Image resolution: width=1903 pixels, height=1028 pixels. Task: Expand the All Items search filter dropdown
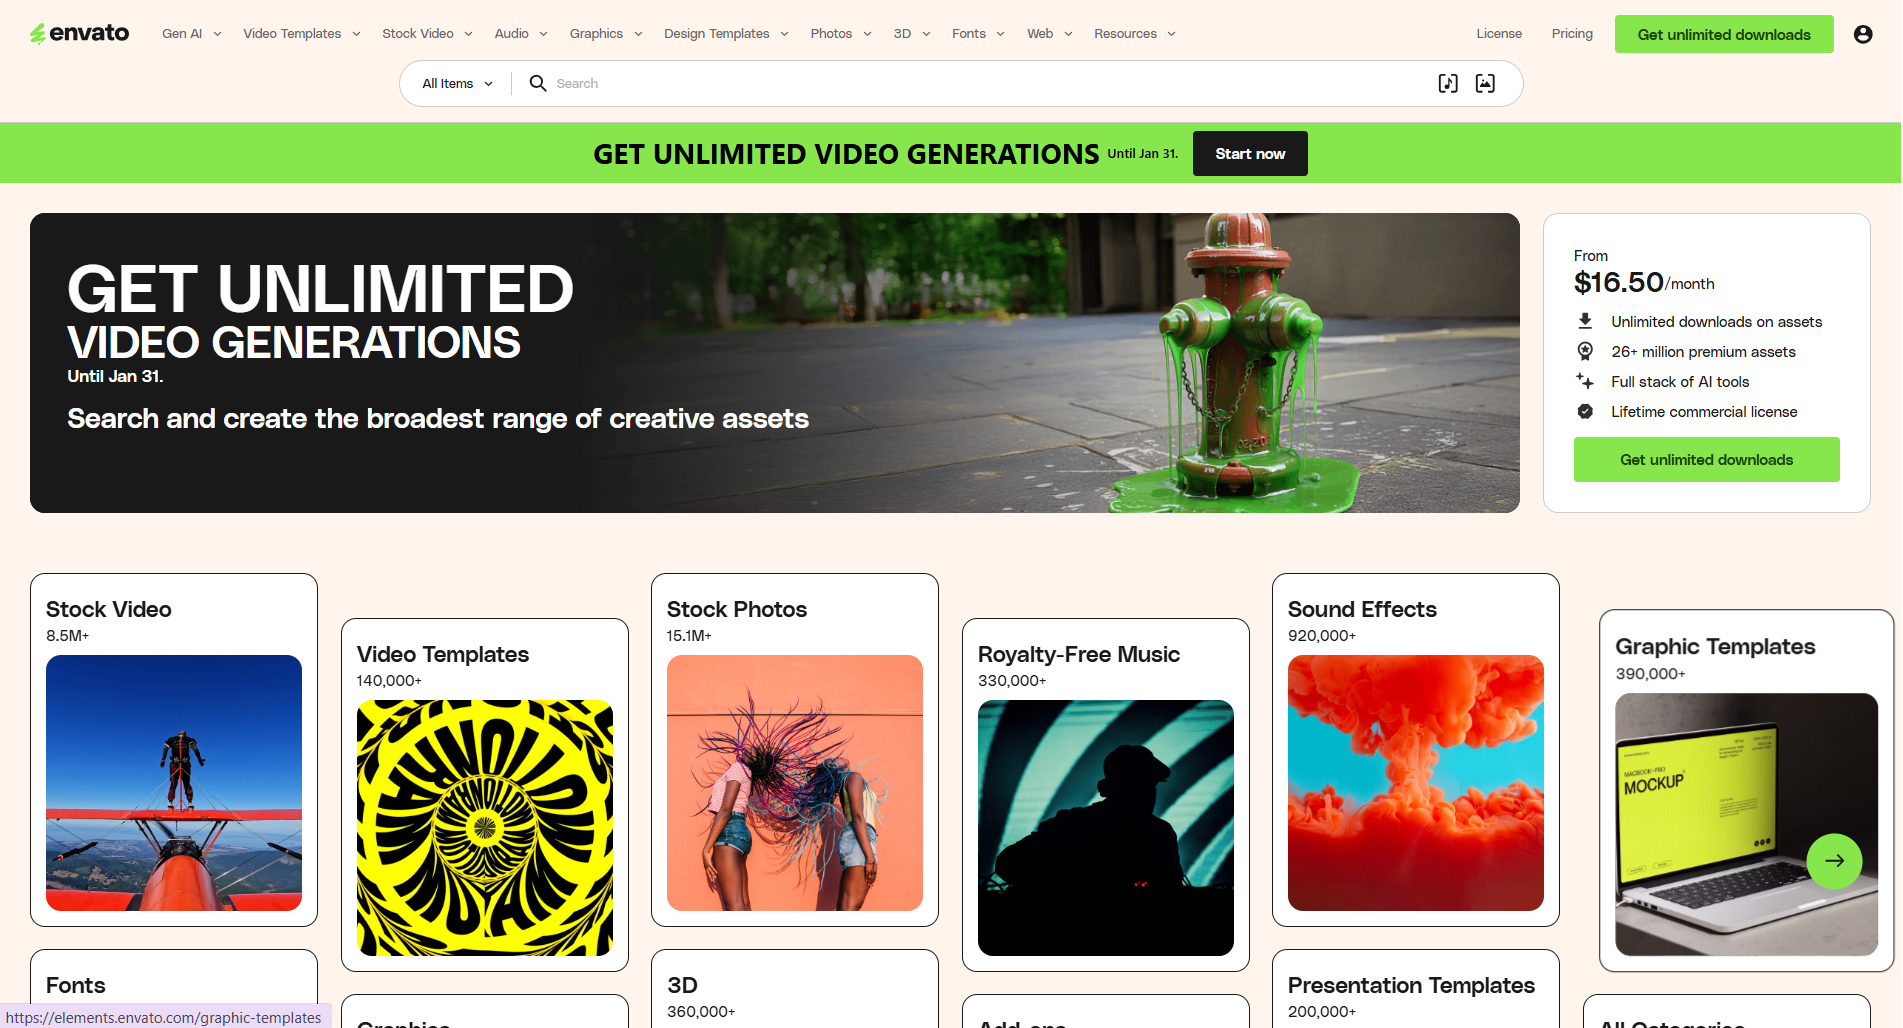(457, 83)
